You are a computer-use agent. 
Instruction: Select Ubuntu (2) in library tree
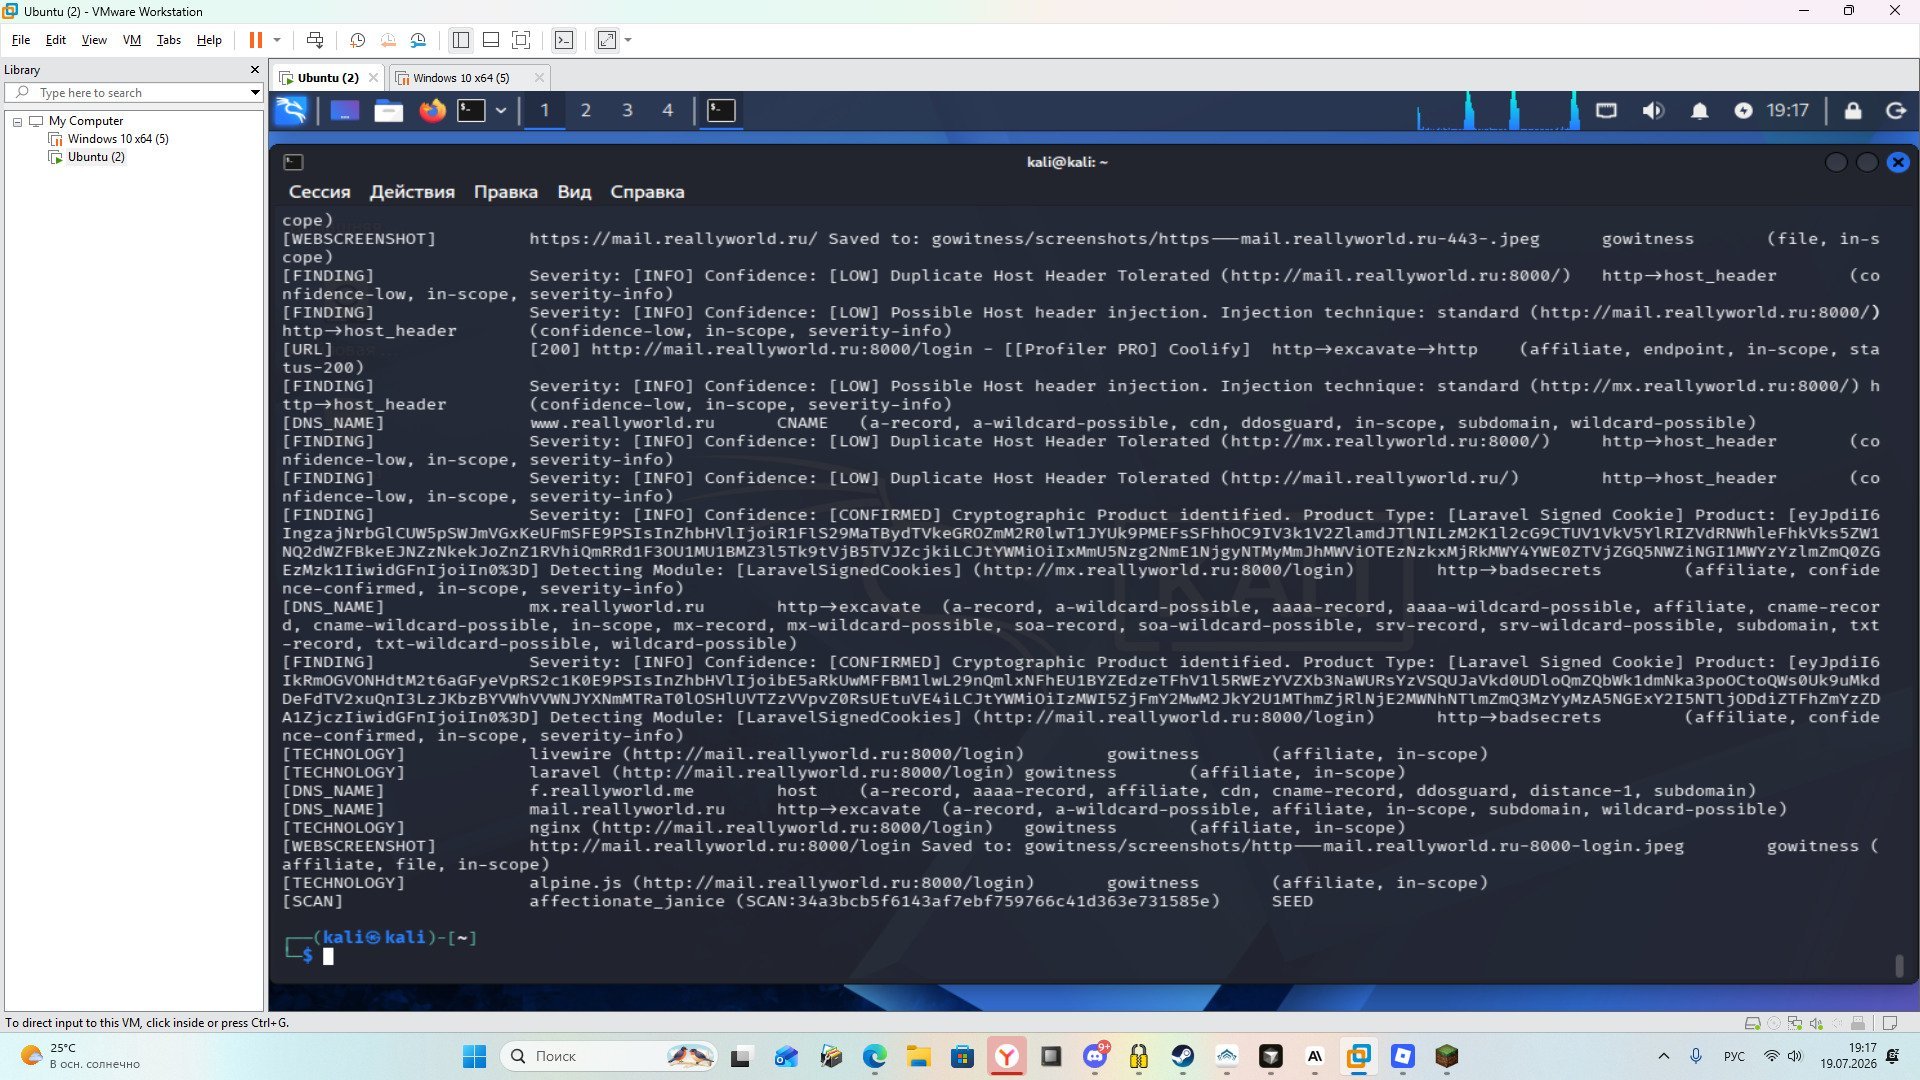[x=96, y=157]
